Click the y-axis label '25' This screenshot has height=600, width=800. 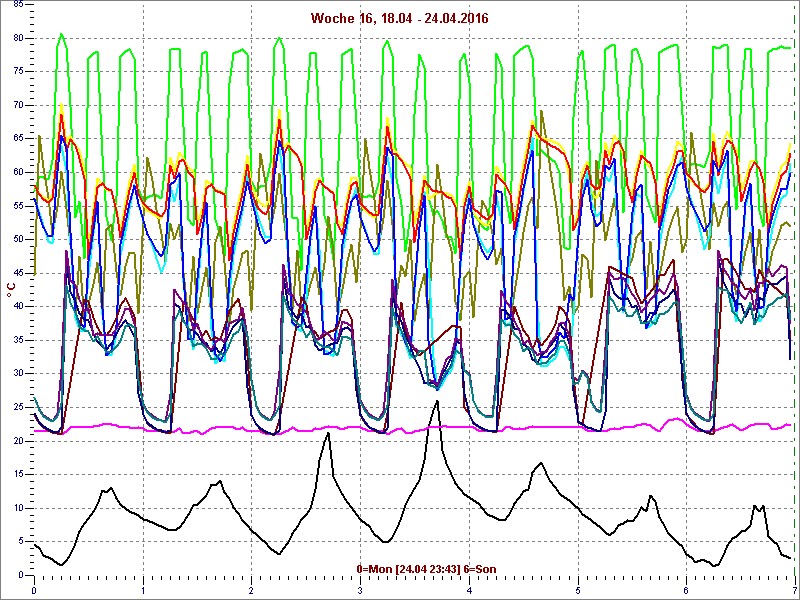[18, 407]
